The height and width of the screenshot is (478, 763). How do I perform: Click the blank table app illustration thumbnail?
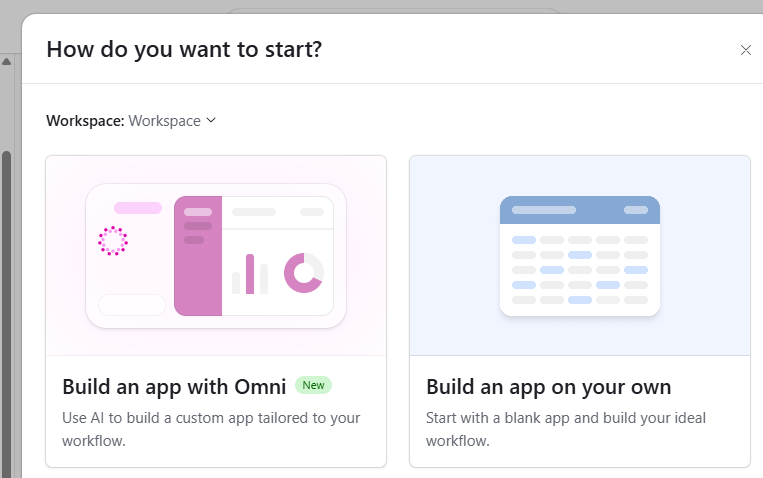tap(580, 256)
